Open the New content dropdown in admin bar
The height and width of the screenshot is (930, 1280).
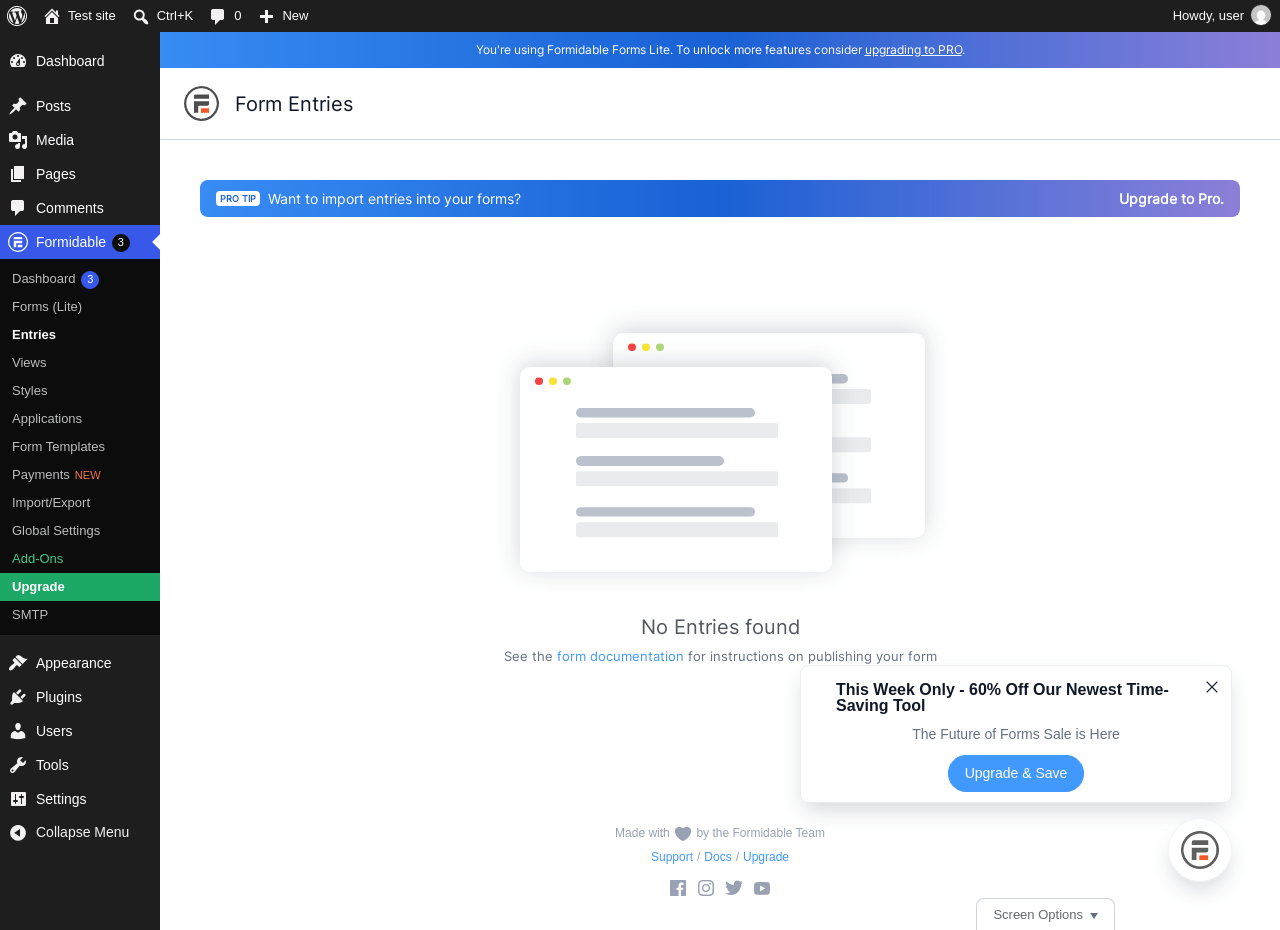[284, 16]
